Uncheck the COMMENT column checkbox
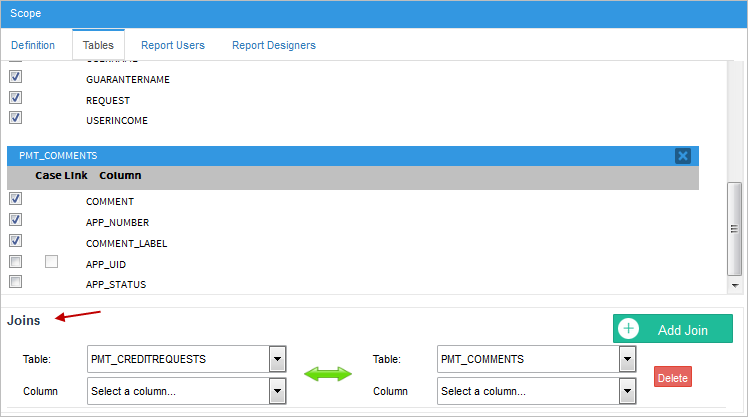748x417 pixels. (x=15, y=199)
